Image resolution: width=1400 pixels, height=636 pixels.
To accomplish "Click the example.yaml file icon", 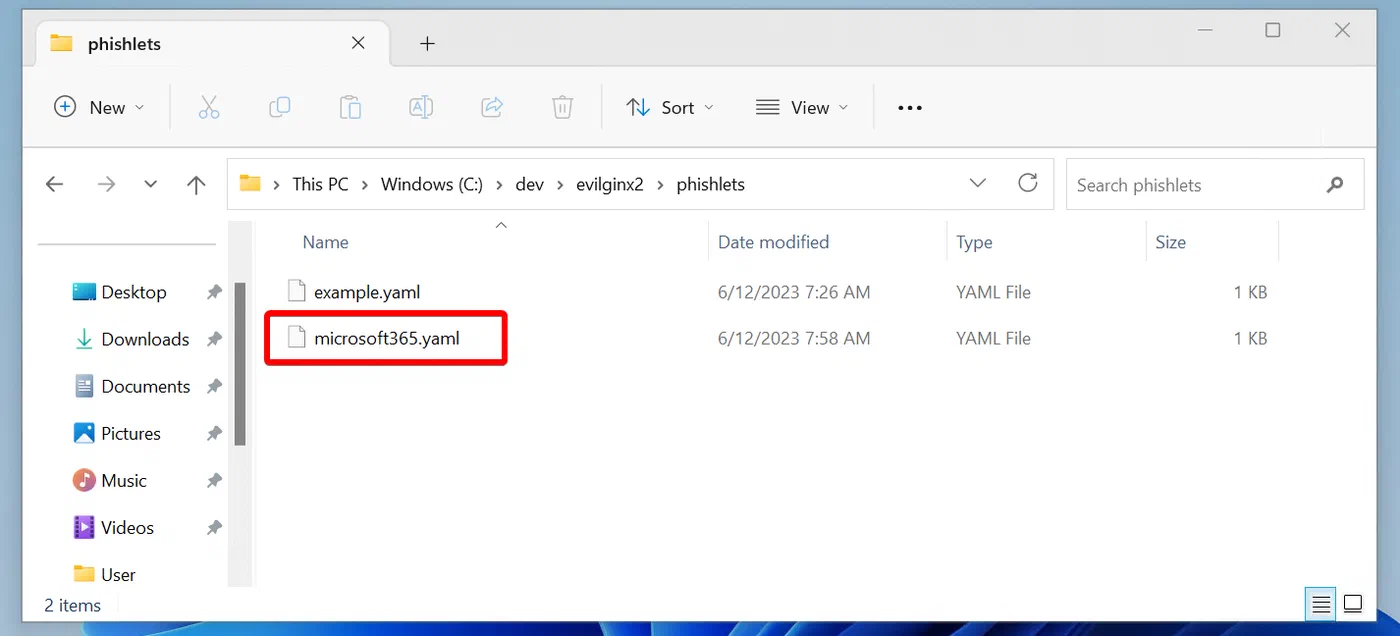I will (x=296, y=292).
